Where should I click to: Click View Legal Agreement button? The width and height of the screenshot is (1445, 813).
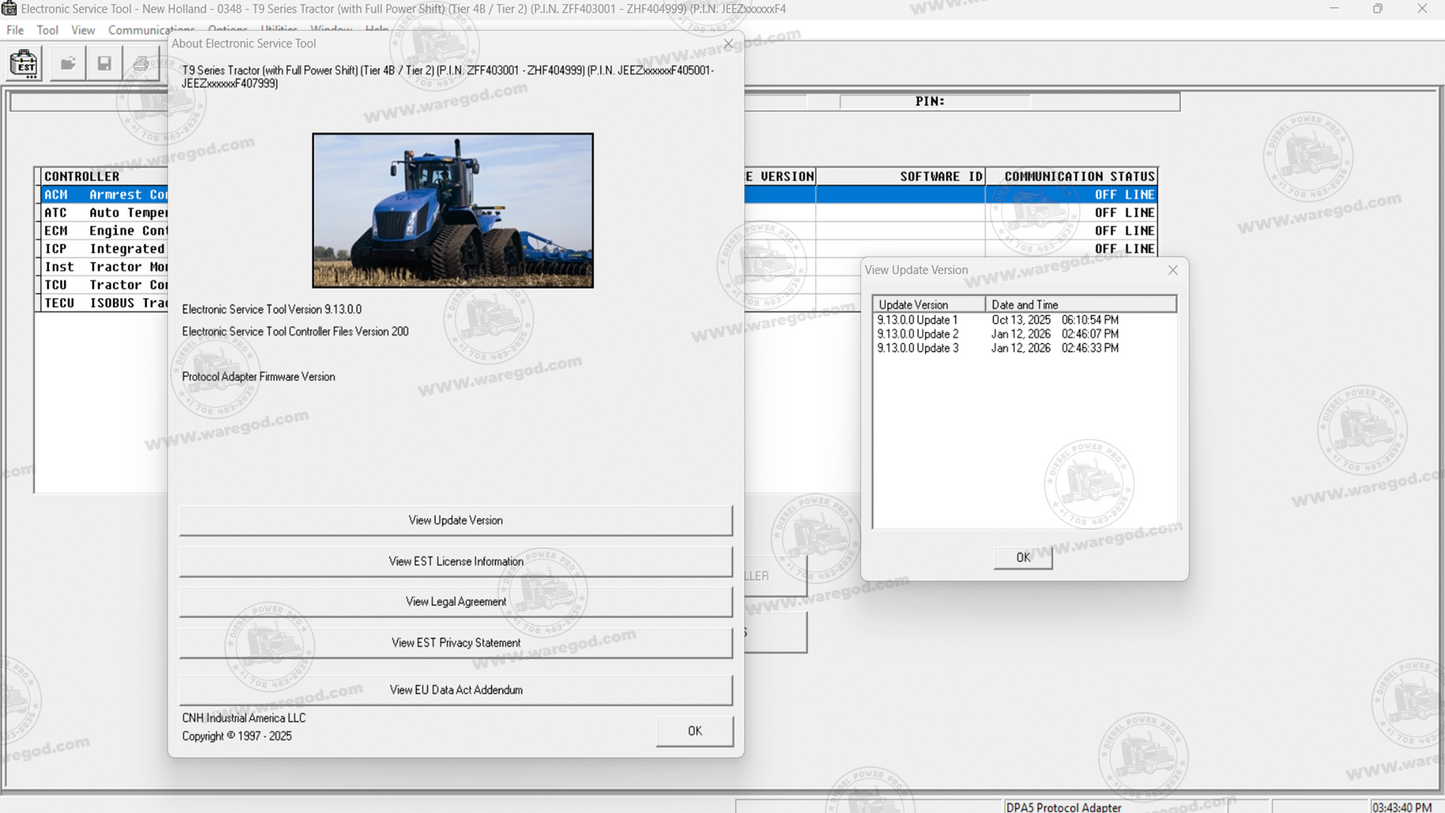pyautogui.click(x=455, y=601)
